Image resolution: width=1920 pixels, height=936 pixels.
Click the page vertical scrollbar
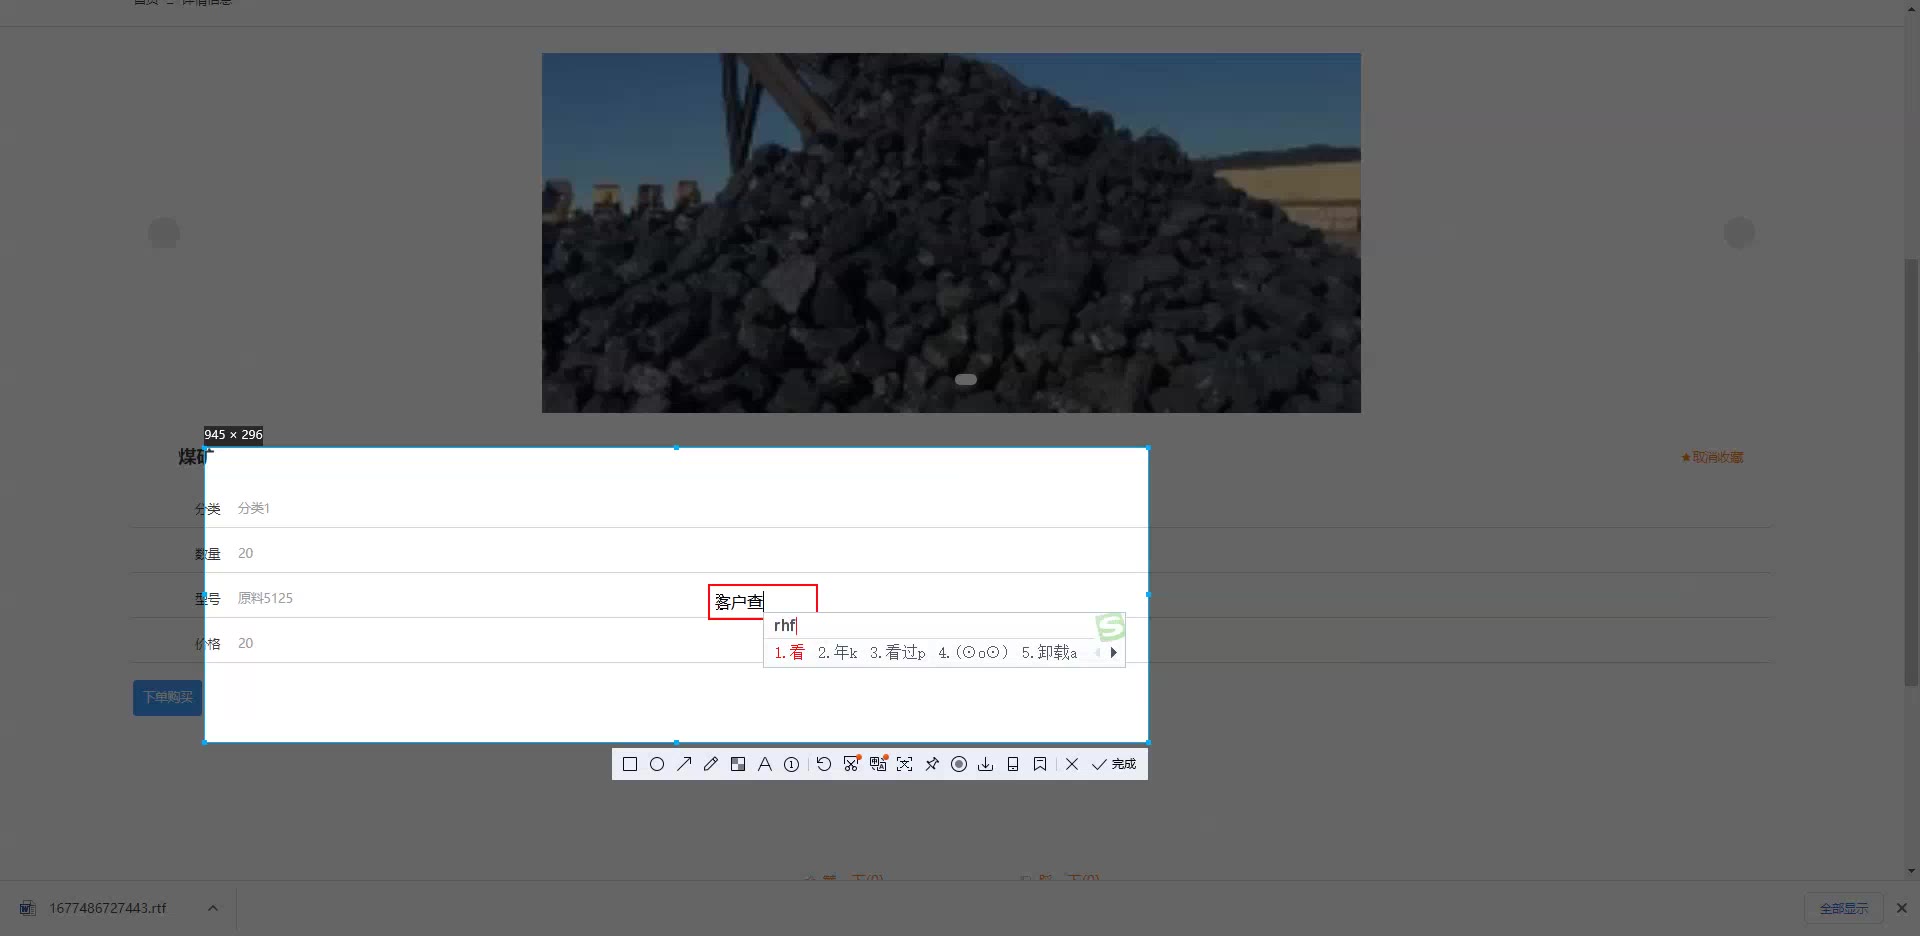click(1911, 472)
